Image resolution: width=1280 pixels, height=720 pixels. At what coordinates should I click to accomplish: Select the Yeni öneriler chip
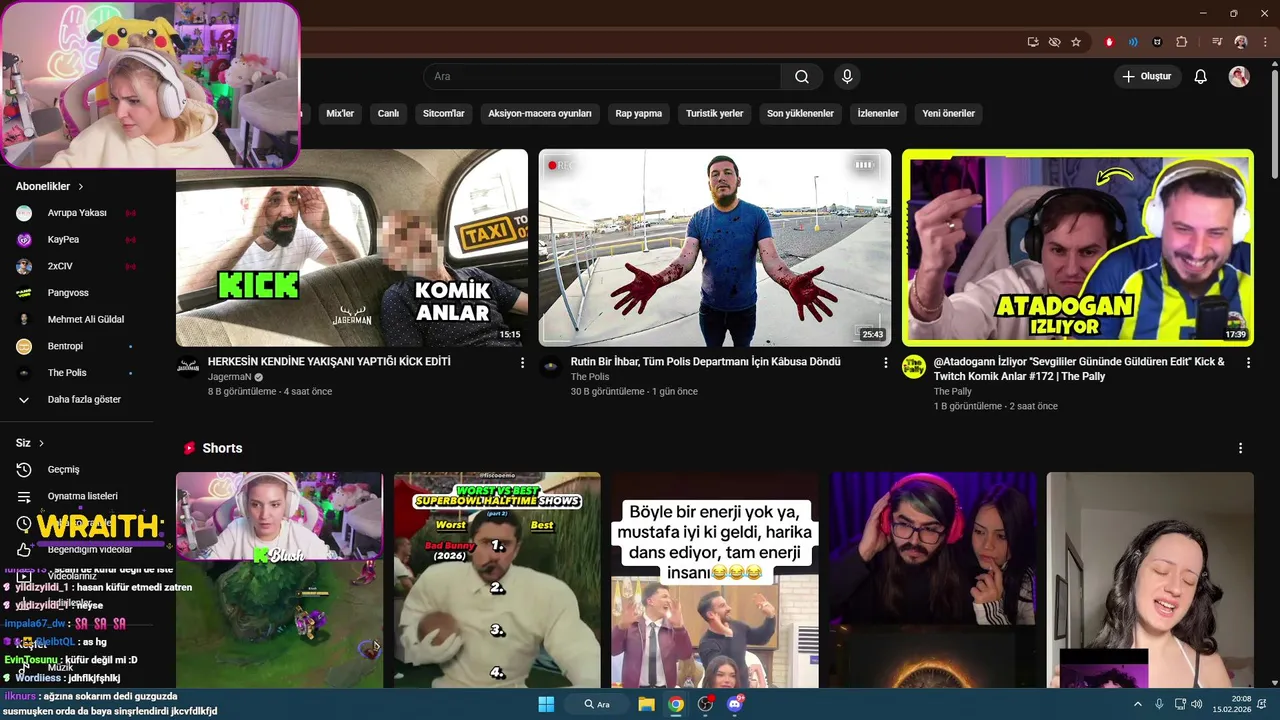[x=948, y=114]
